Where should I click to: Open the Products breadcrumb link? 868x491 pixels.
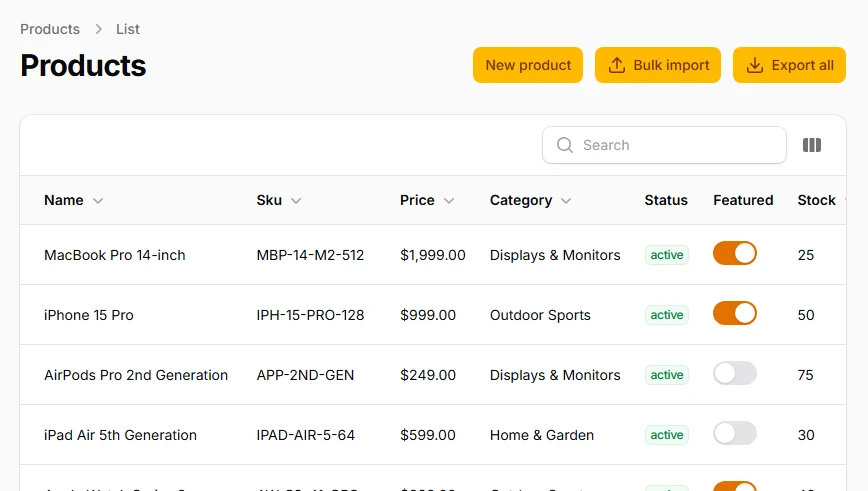[x=50, y=29]
